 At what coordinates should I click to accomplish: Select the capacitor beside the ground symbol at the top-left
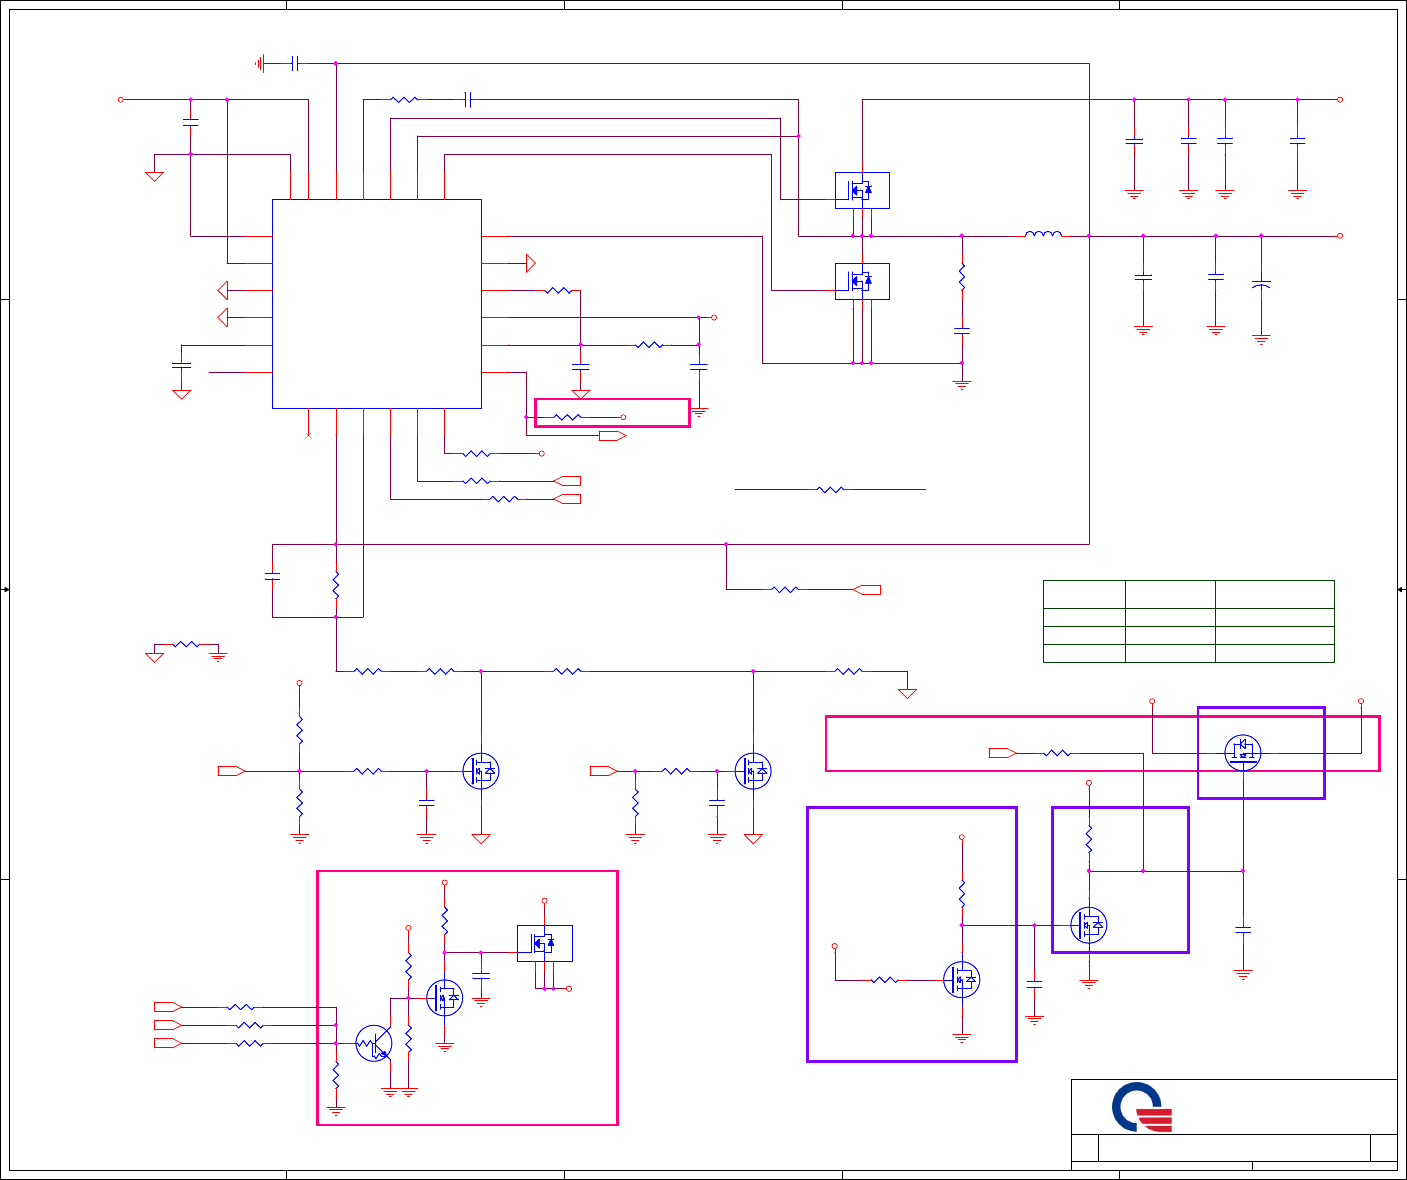click(294, 63)
